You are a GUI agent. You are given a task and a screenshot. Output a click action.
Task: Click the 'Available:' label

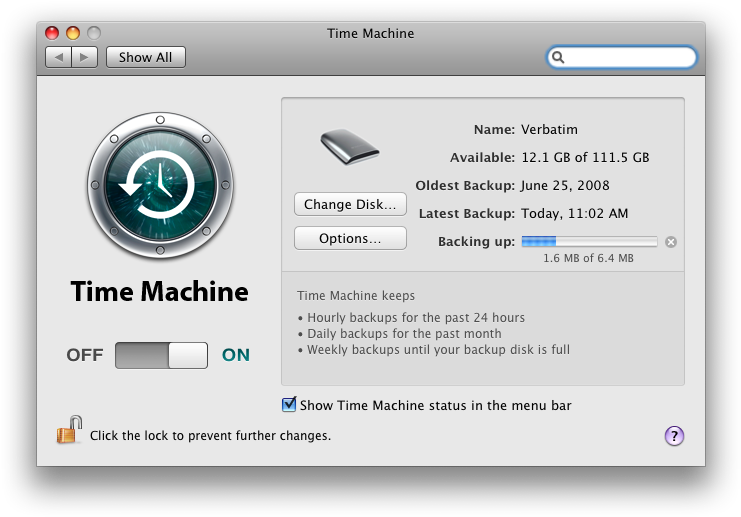point(483,157)
